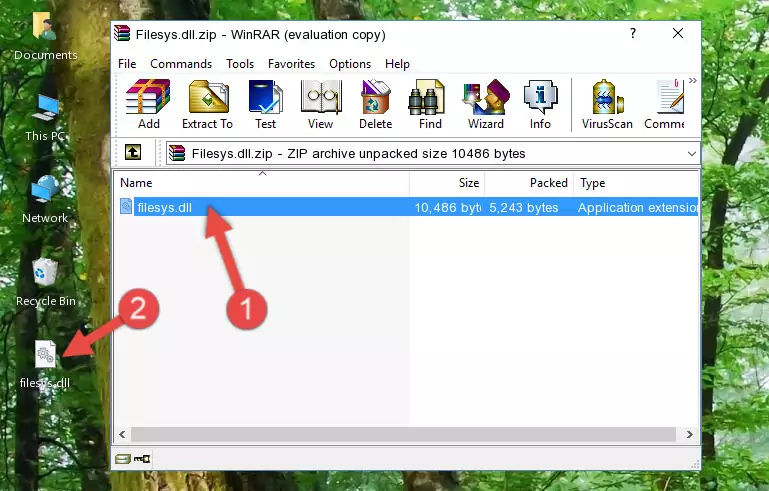
Task: Click the WinRAR title bar icon
Action: (122, 34)
